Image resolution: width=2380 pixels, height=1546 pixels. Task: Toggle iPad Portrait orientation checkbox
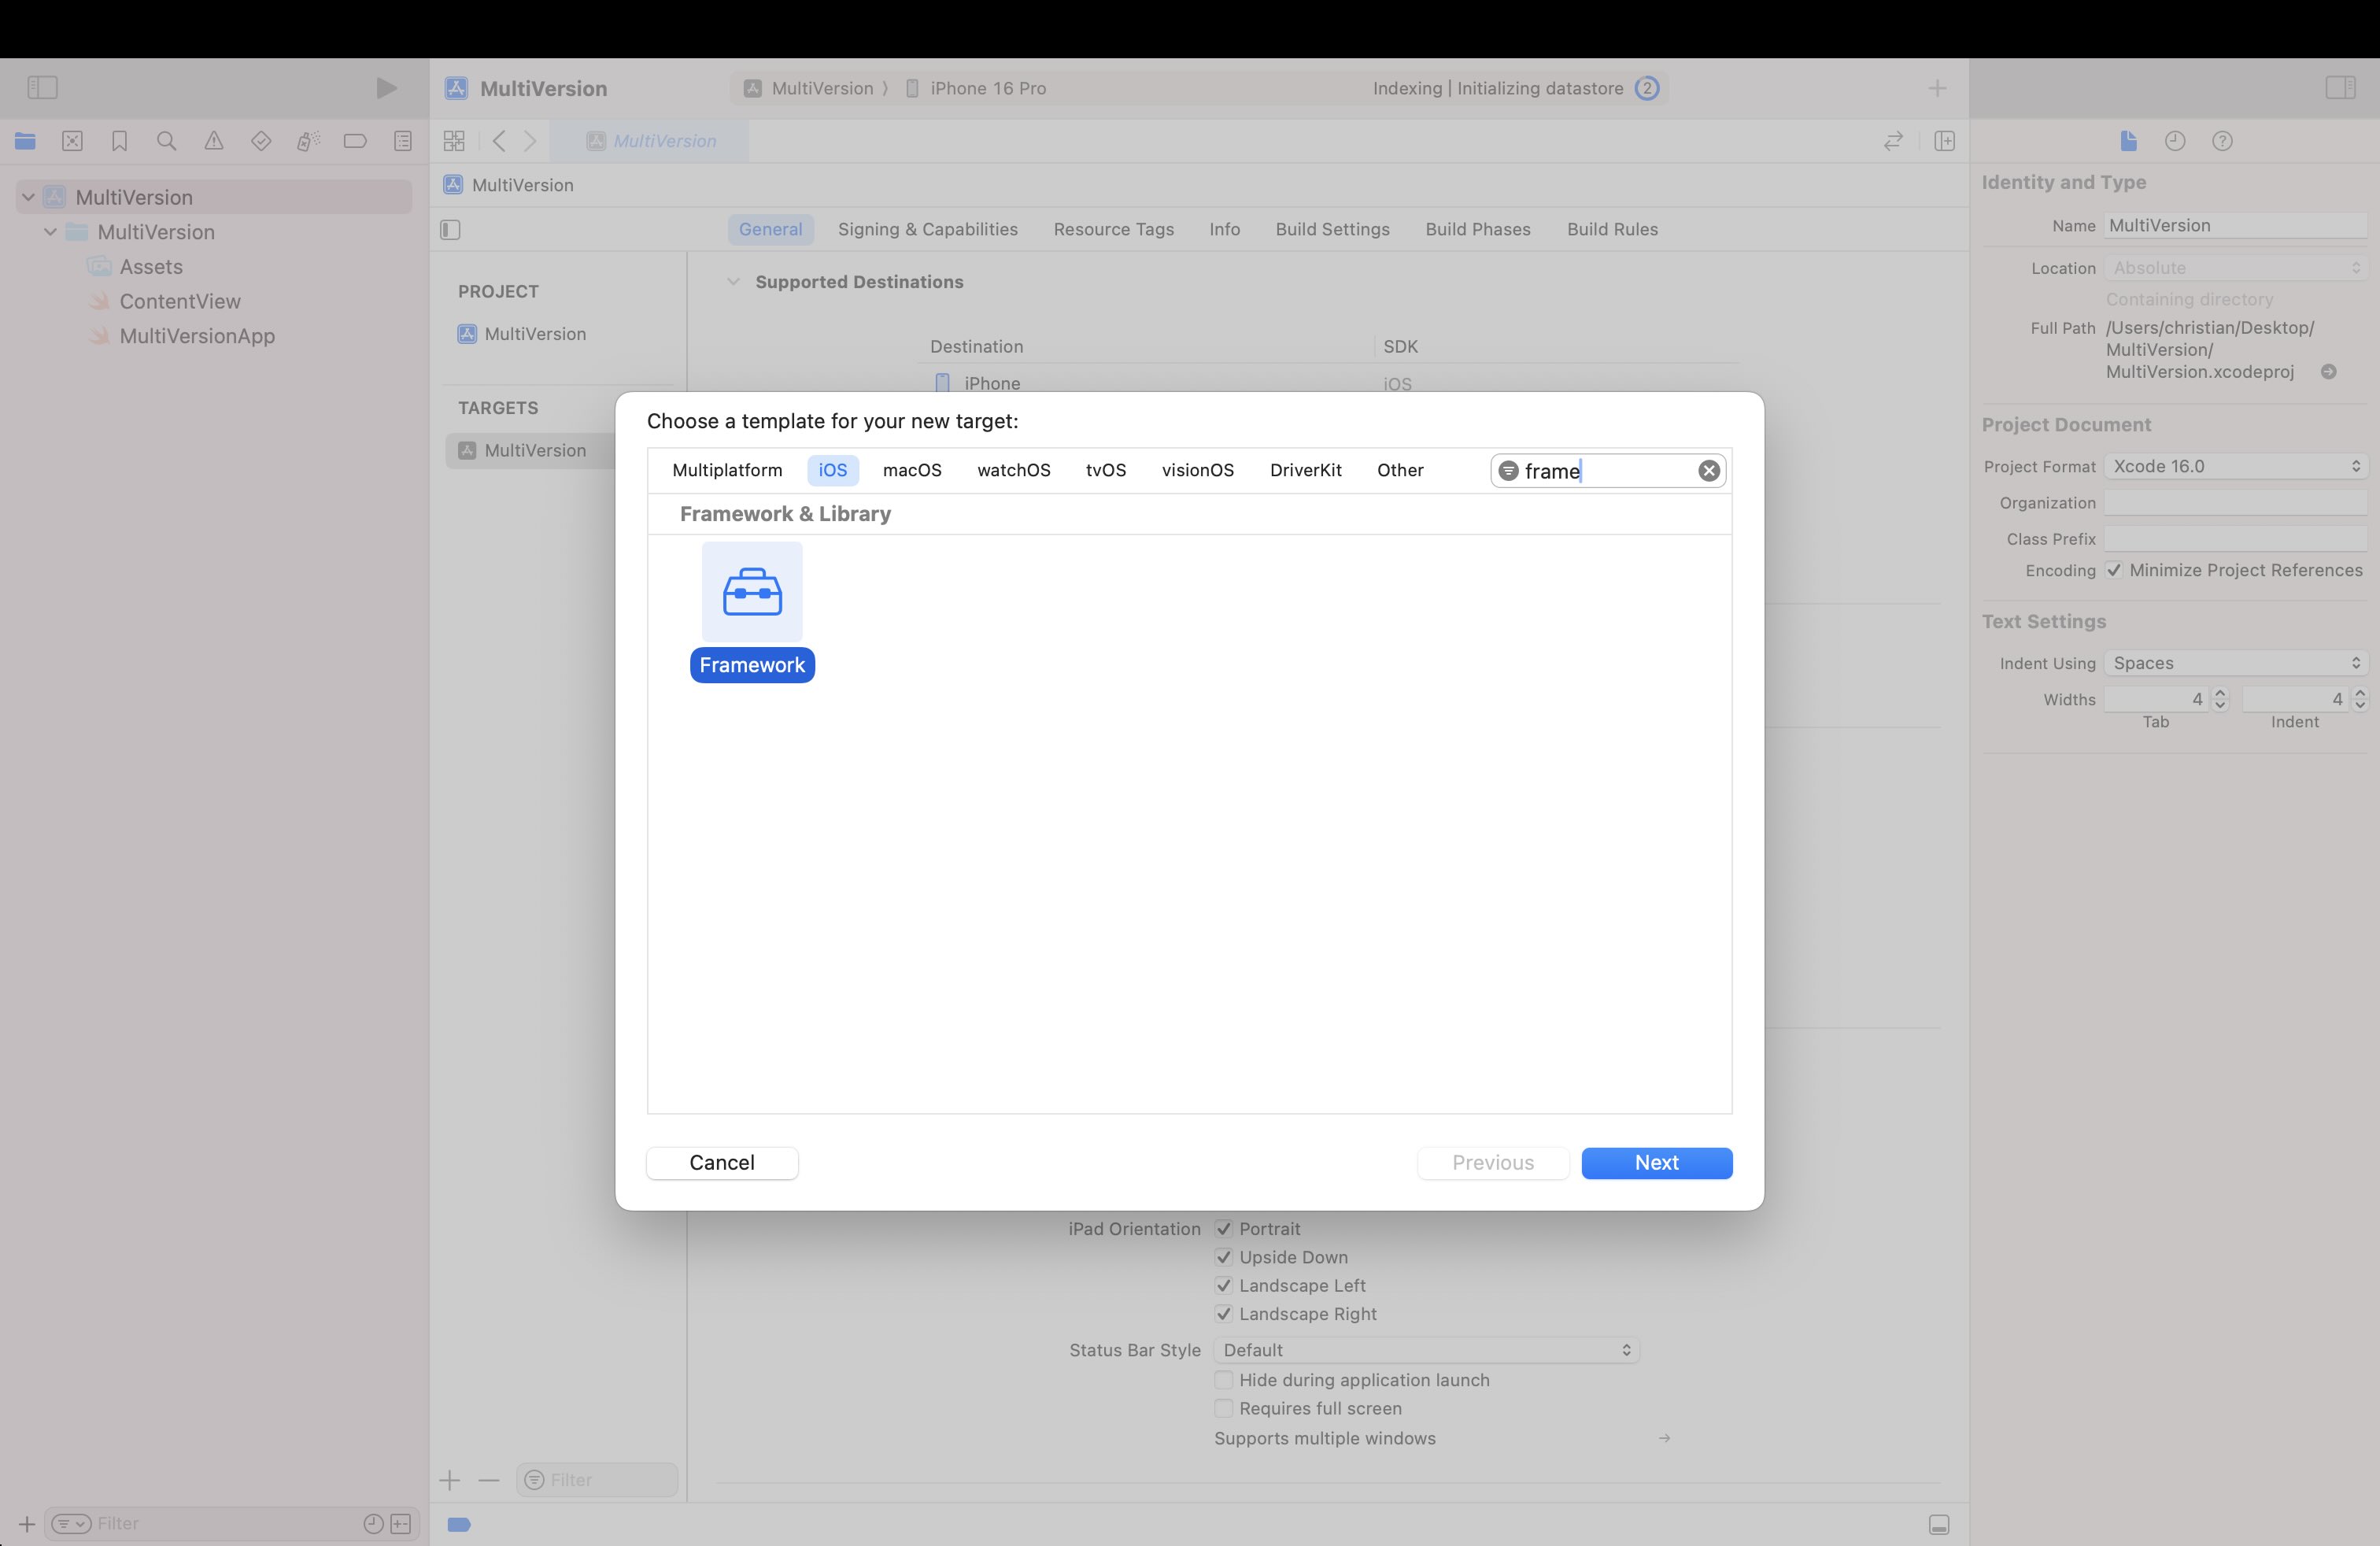click(x=1223, y=1229)
